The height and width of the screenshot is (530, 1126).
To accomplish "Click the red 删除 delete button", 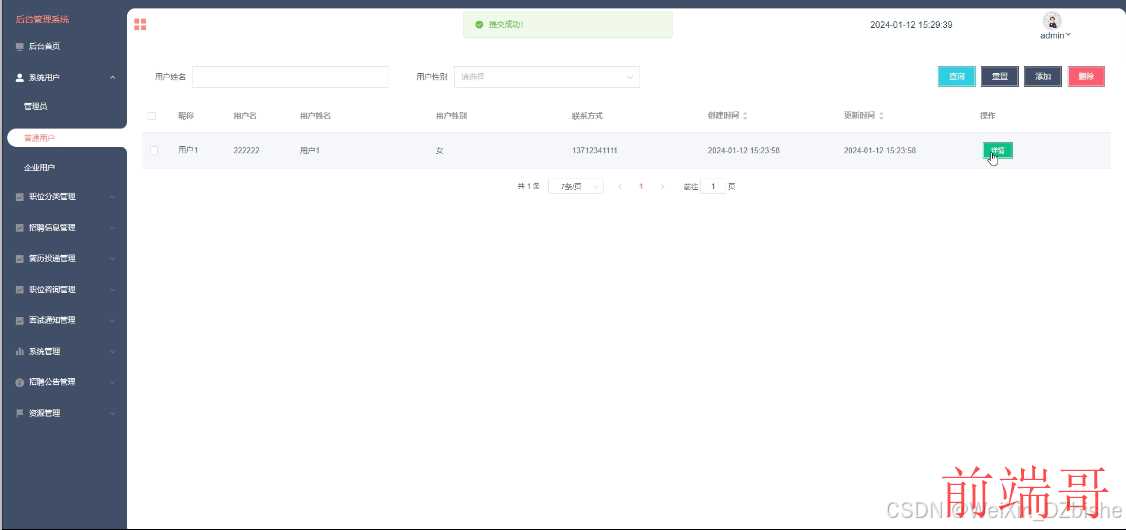I will point(1087,77).
